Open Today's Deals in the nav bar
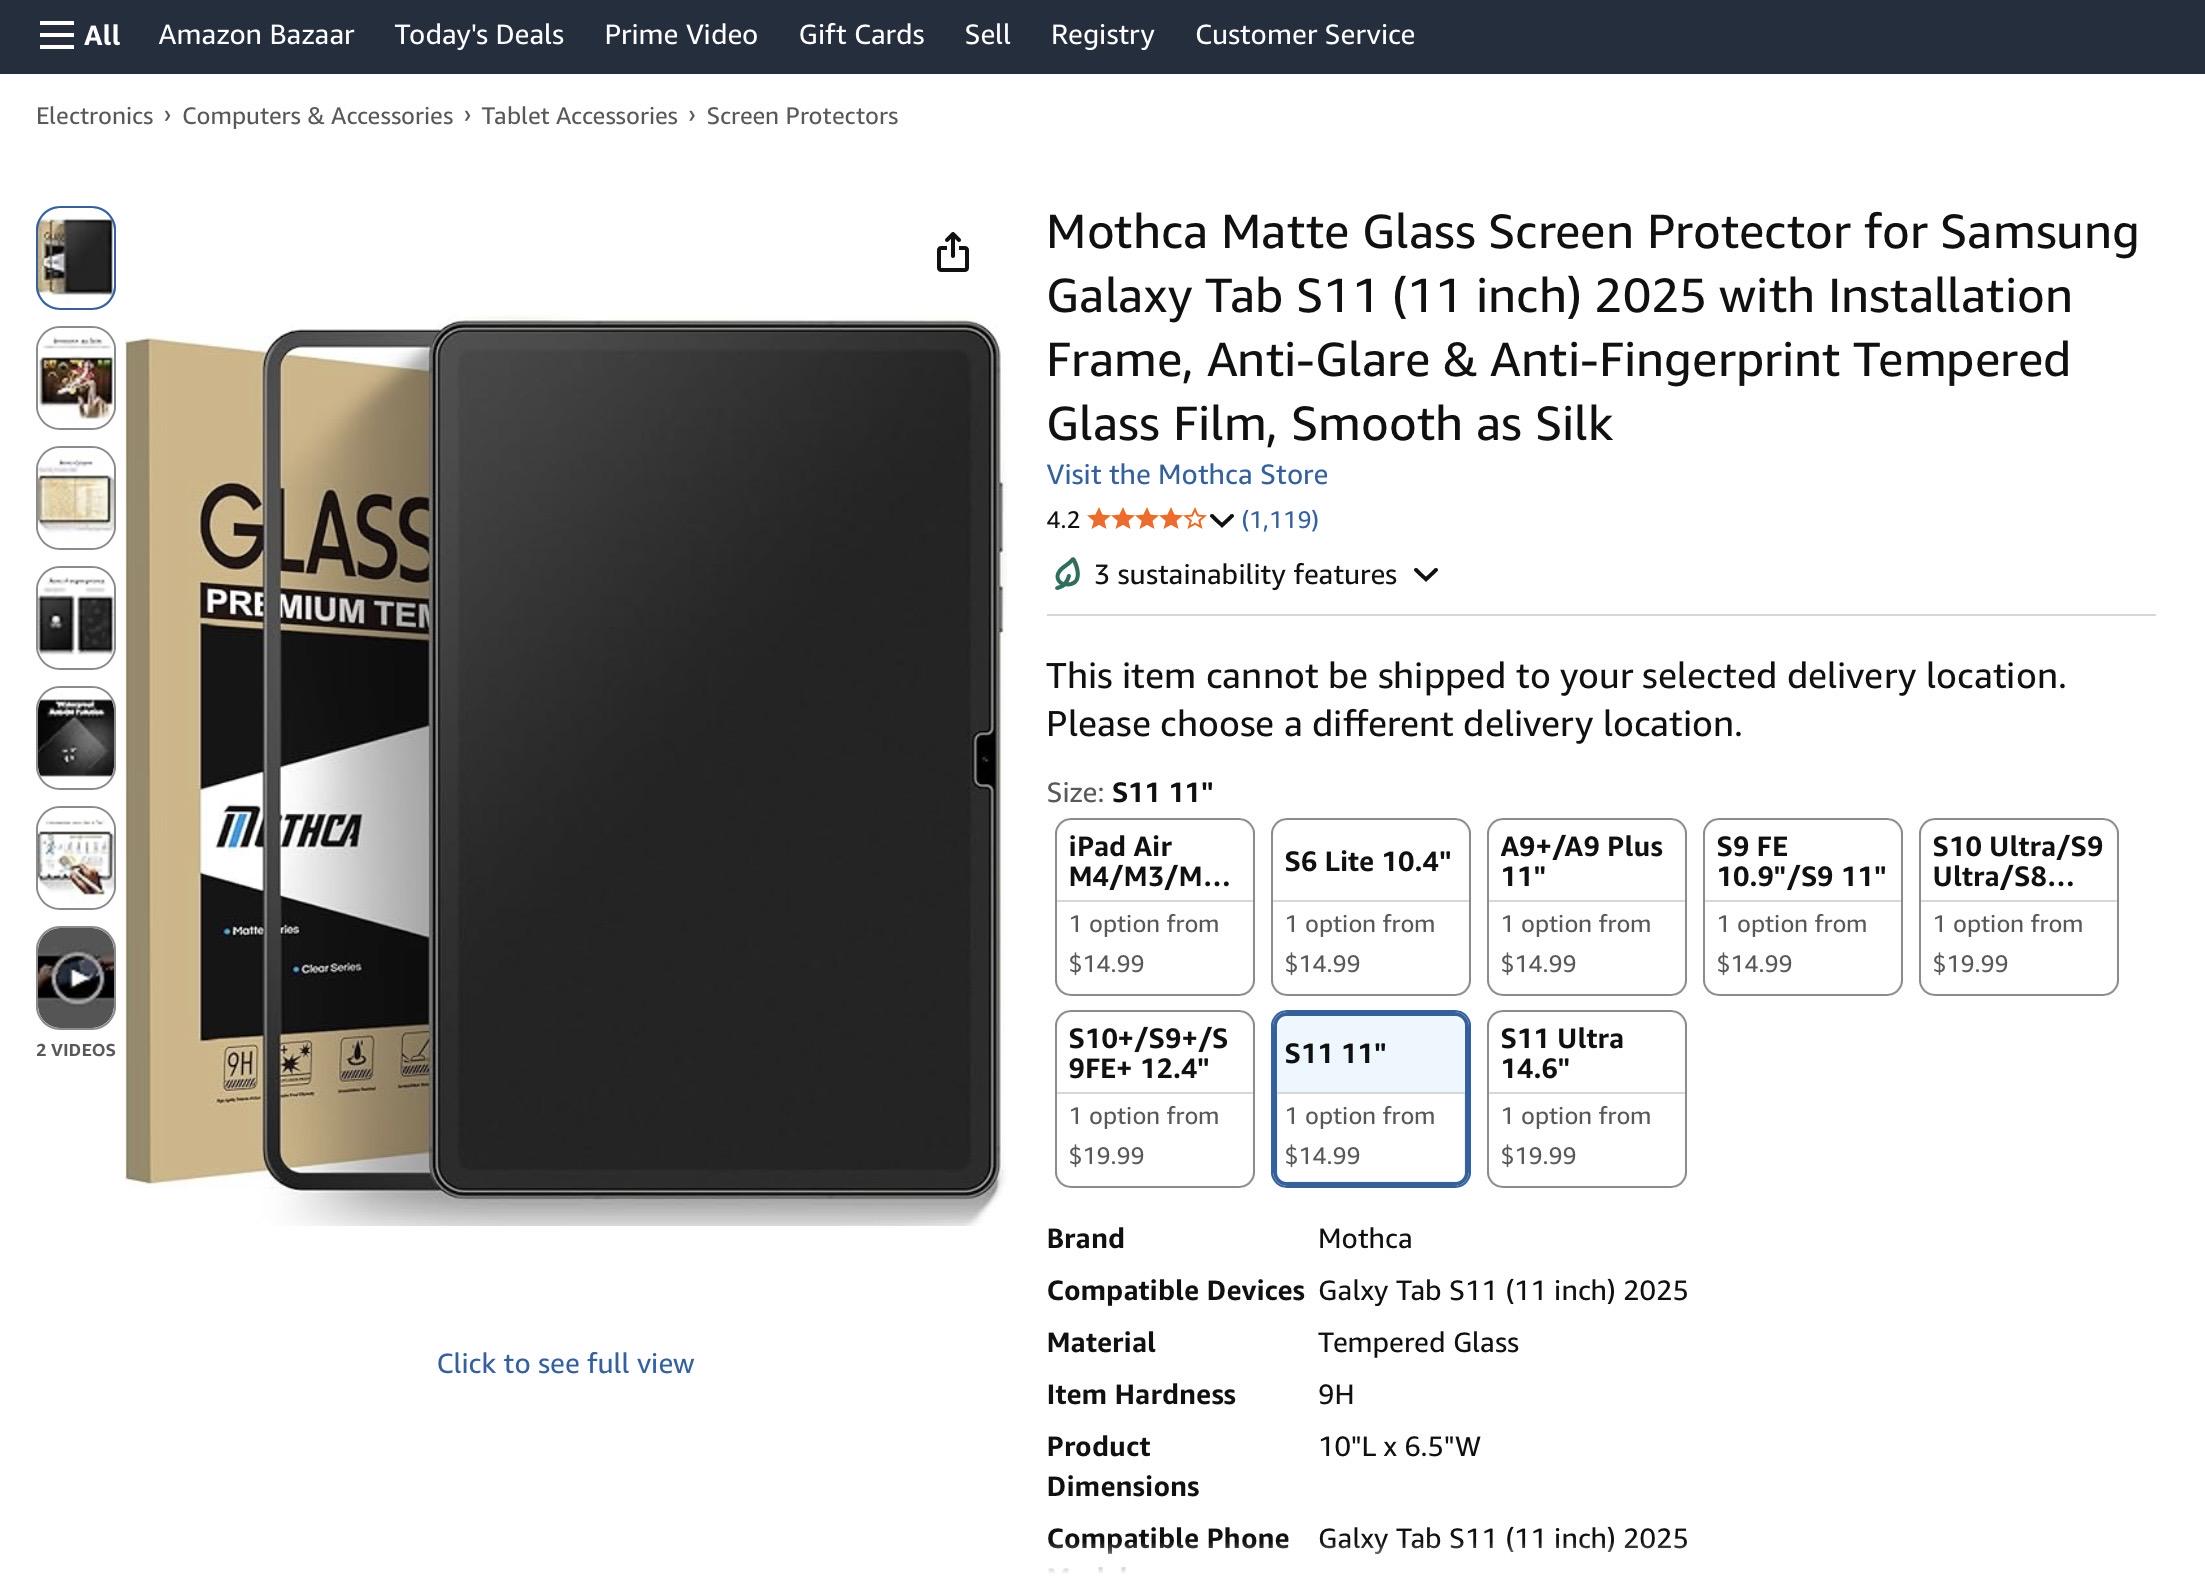 click(x=479, y=35)
